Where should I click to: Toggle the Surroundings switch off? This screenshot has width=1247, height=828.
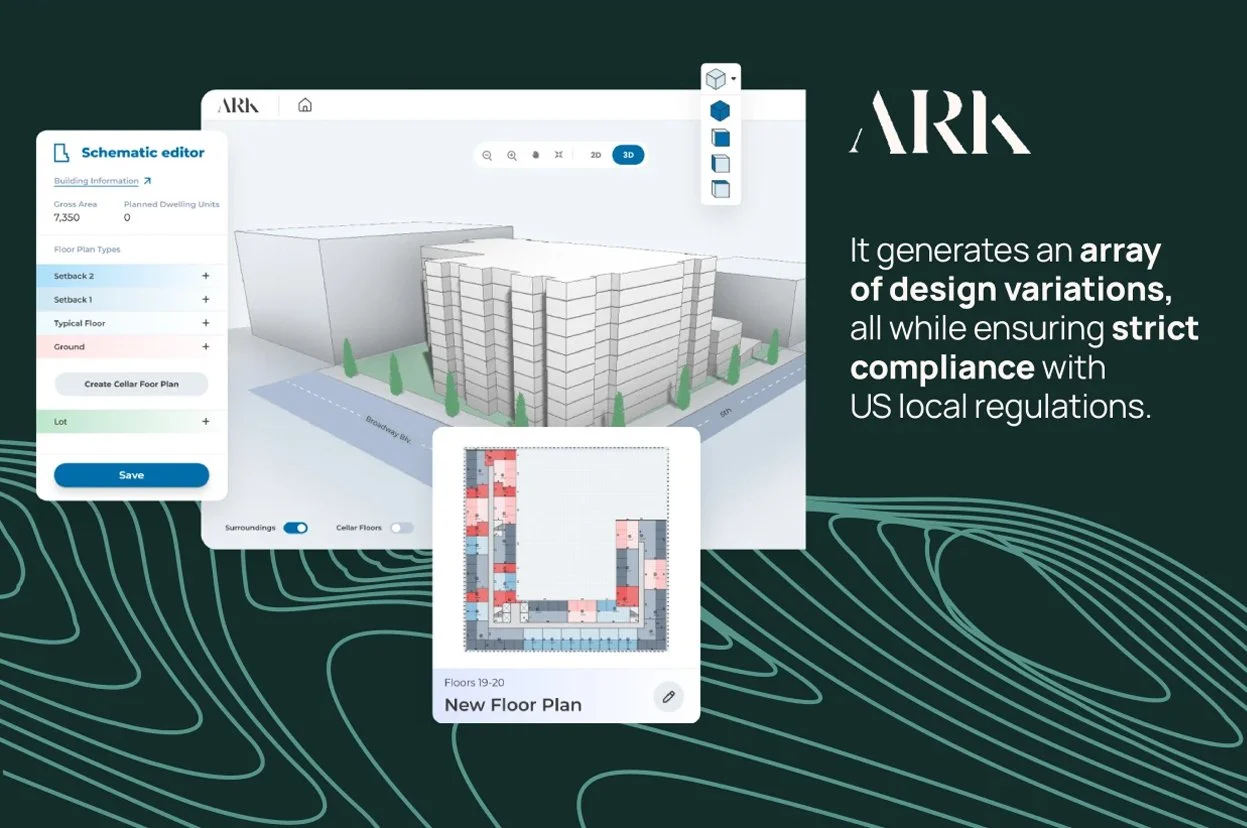point(295,527)
